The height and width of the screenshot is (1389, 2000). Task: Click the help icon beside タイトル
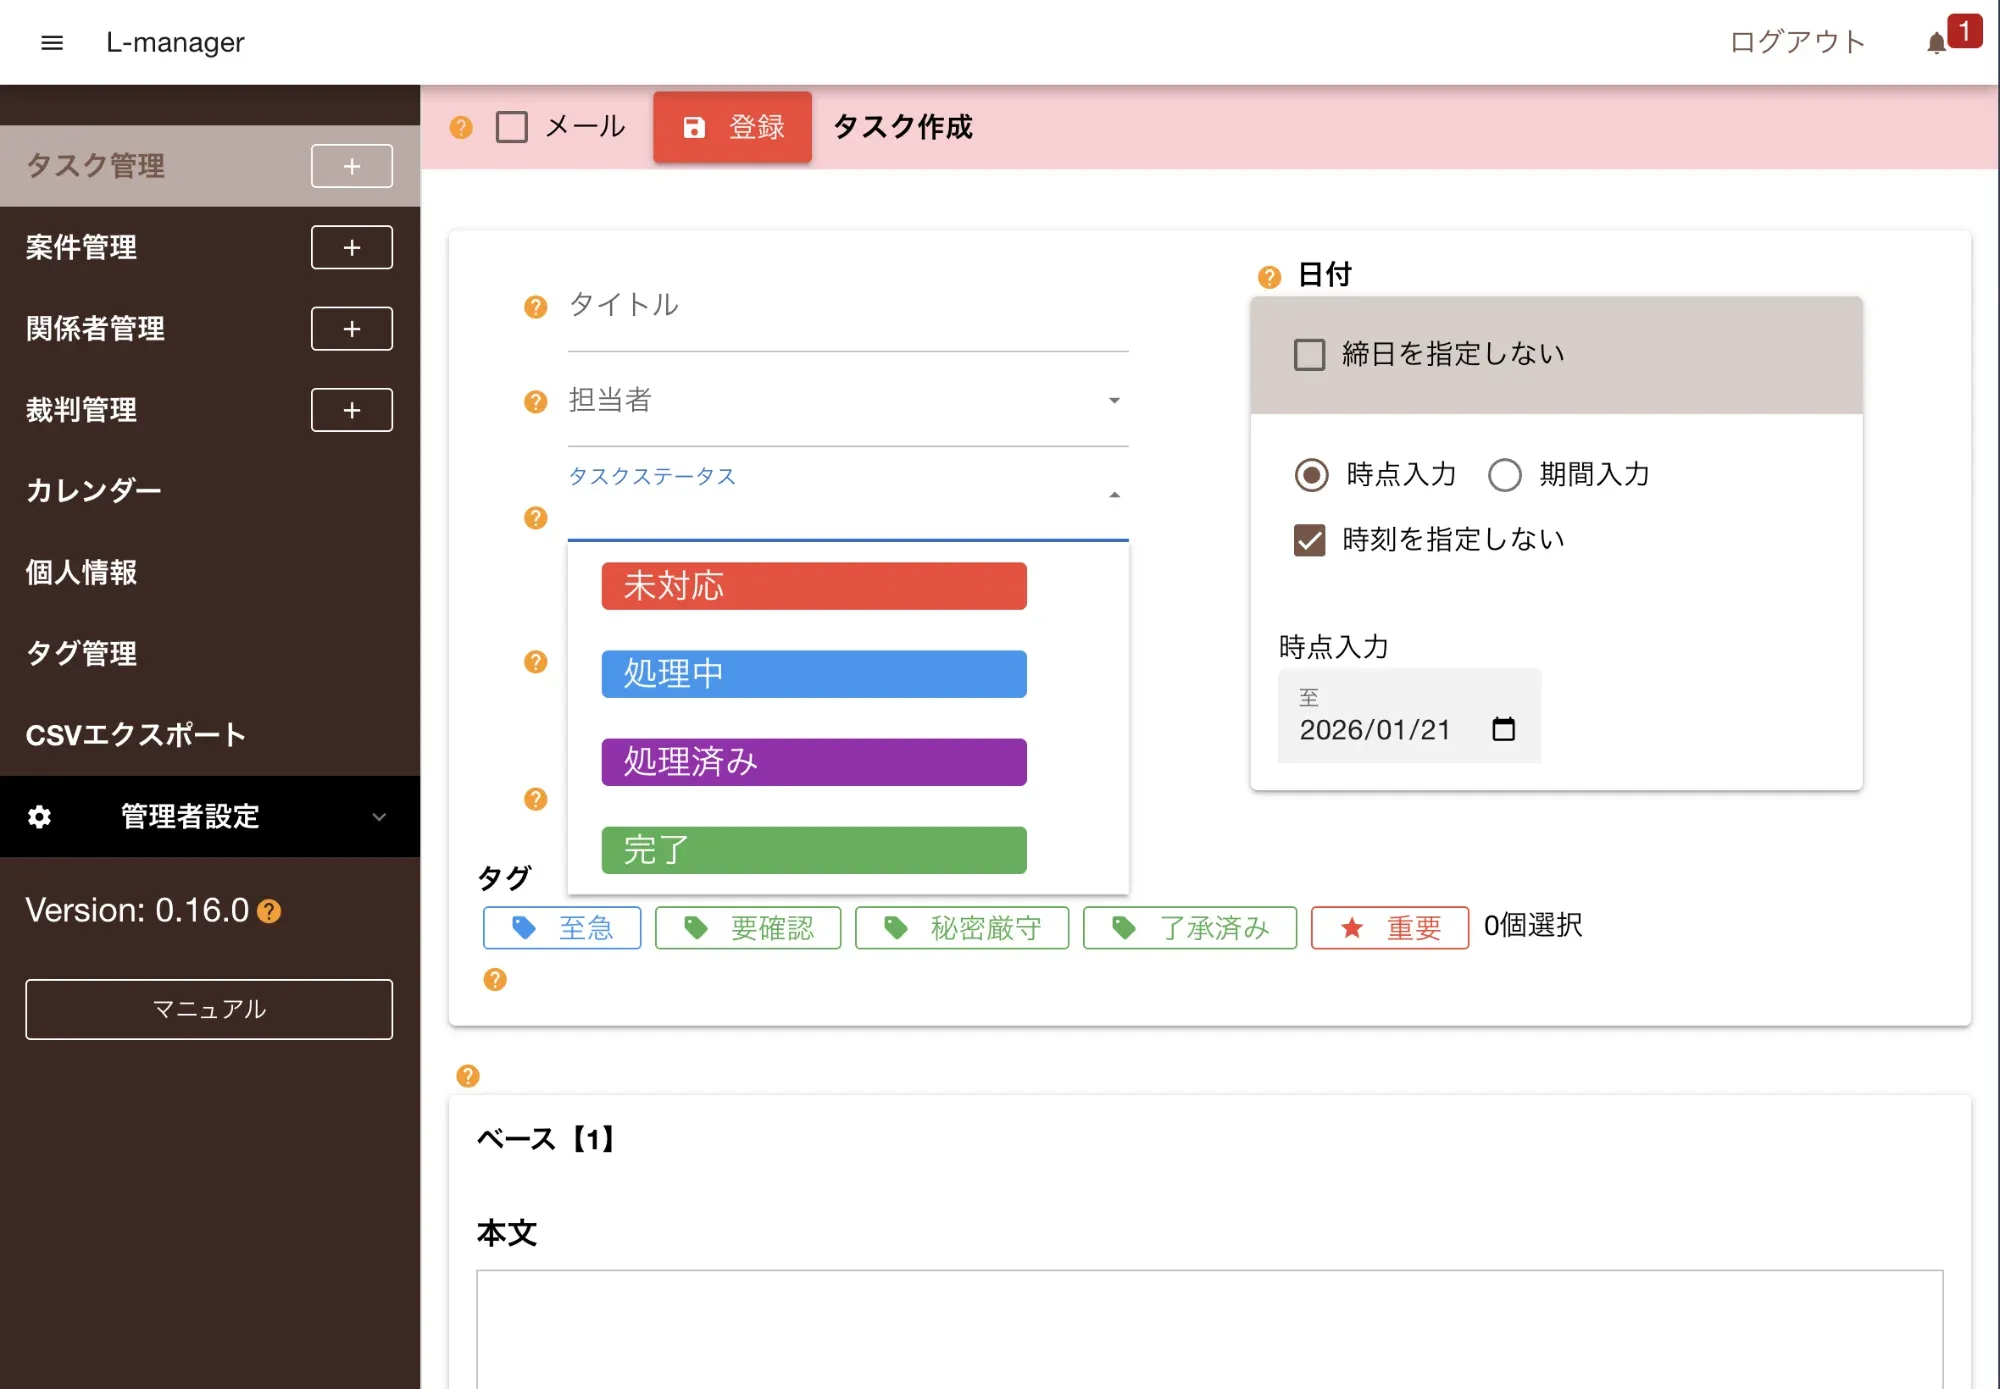536,306
